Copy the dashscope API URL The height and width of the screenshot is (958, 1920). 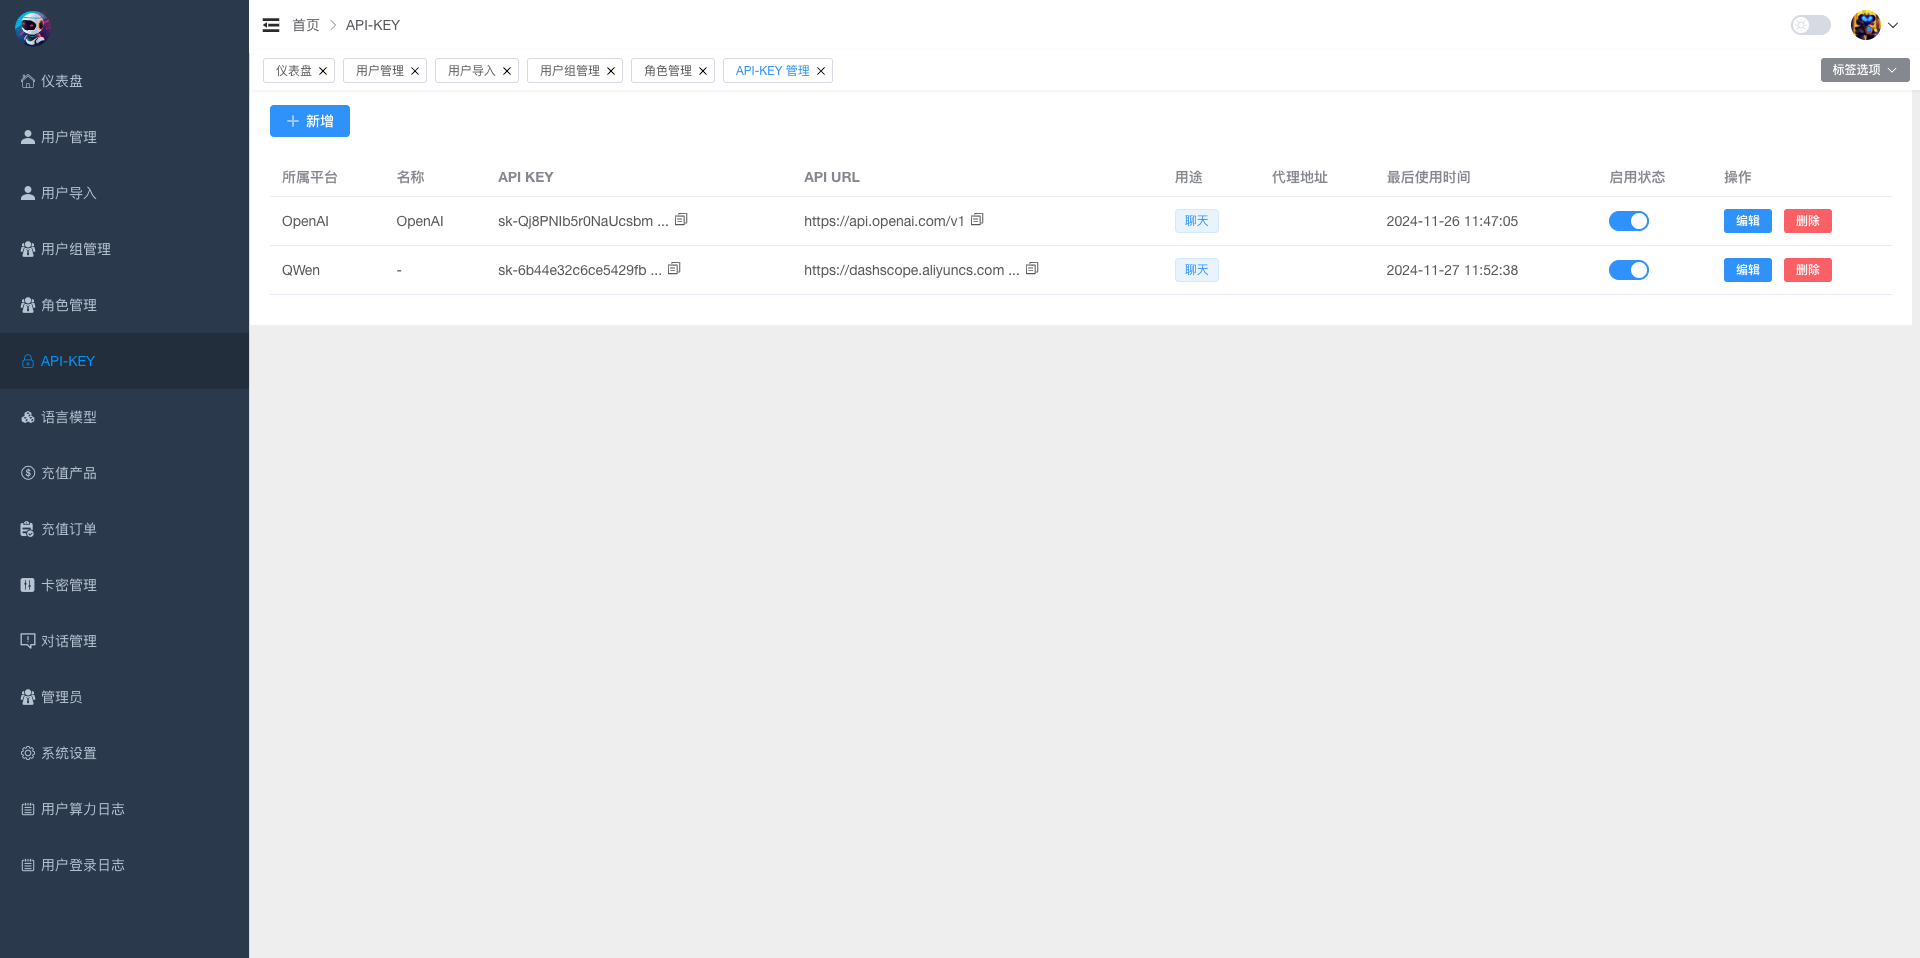point(1032,269)
